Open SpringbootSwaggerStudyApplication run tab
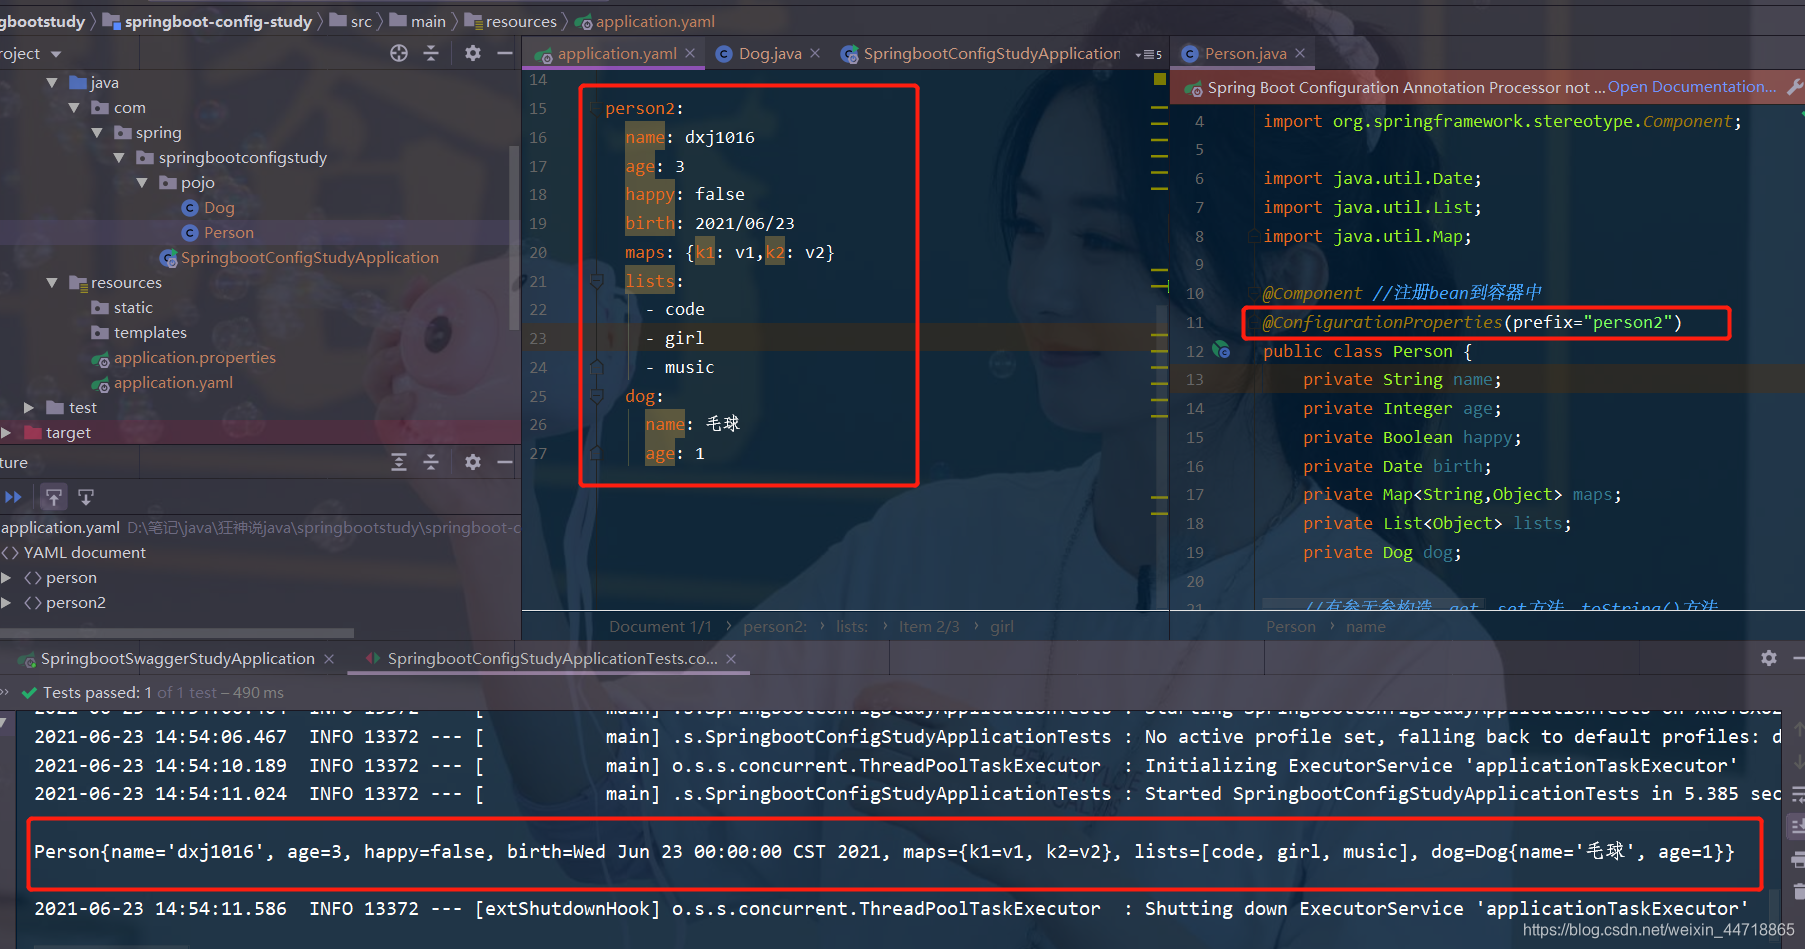Viewport: 1805px width, 949px height. (176, 658)
